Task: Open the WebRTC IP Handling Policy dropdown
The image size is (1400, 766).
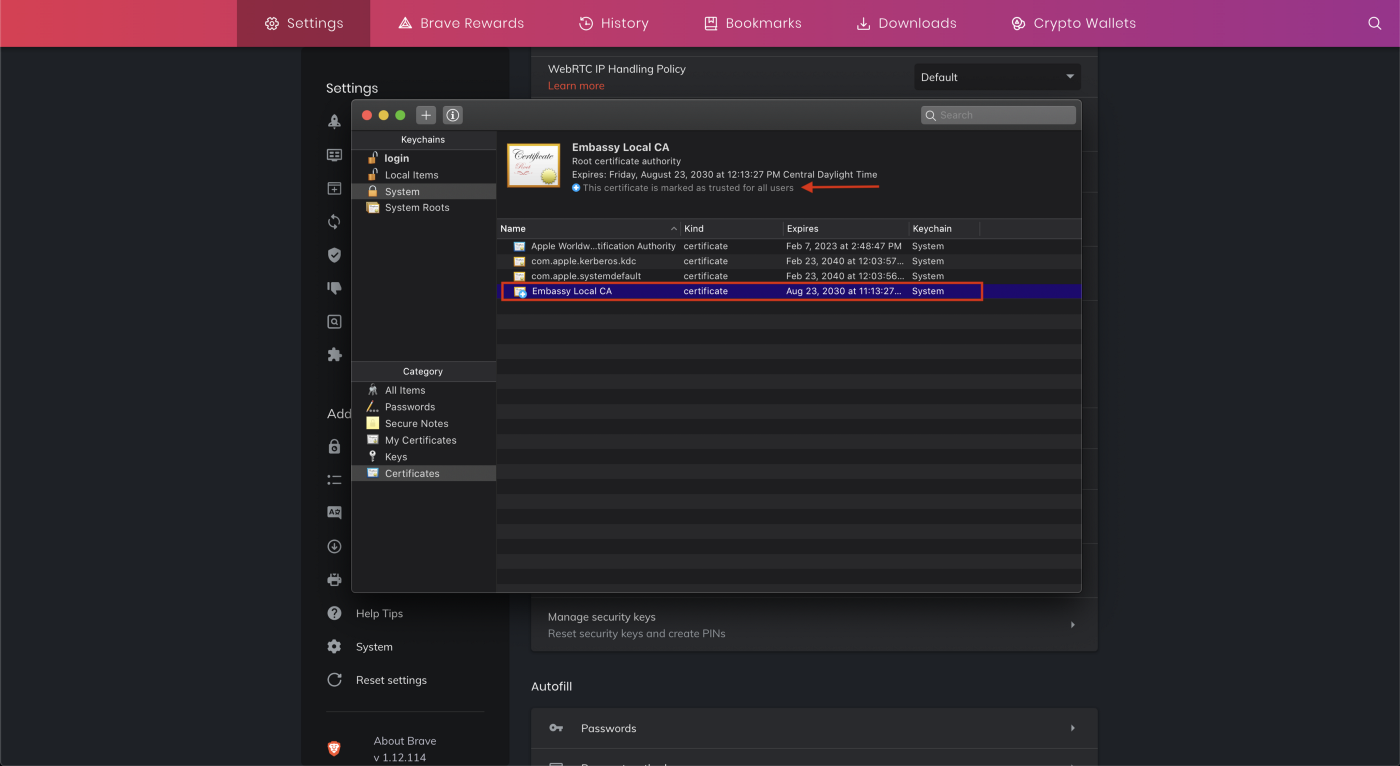Action: [997, 77]
